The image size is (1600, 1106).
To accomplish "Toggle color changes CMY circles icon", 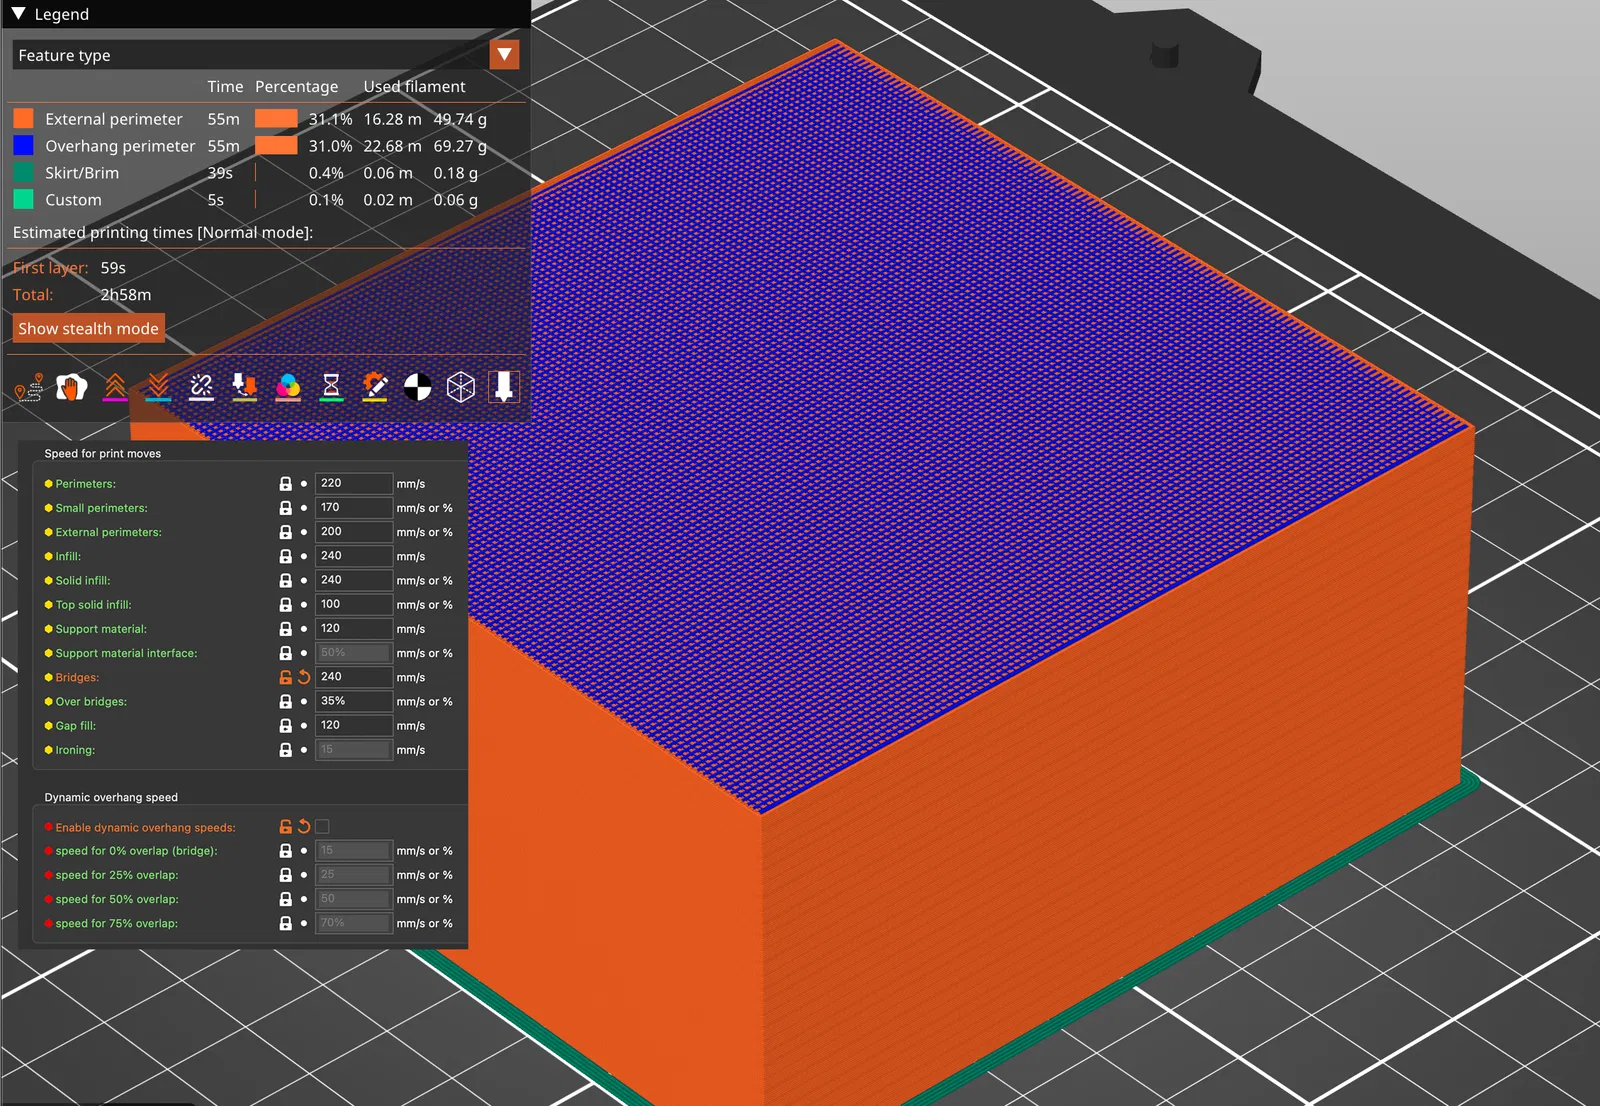I will click(288, 387).
